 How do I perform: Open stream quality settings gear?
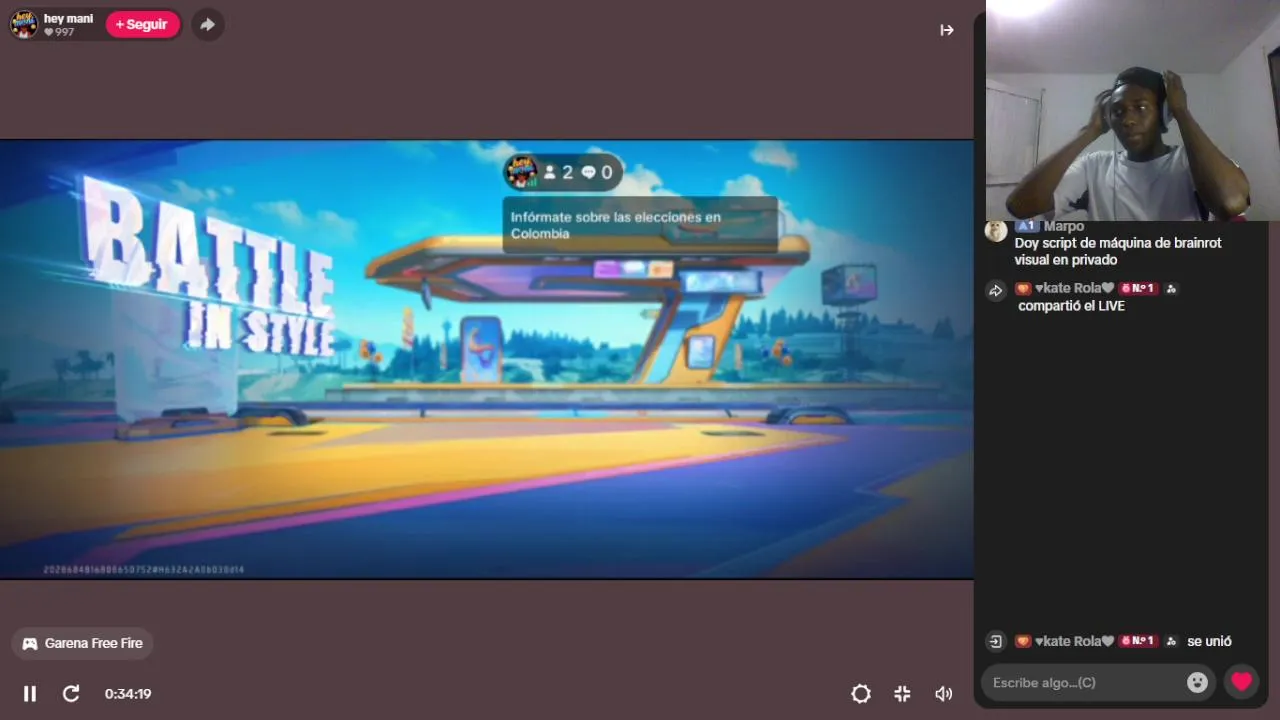(x=861, y=693)
